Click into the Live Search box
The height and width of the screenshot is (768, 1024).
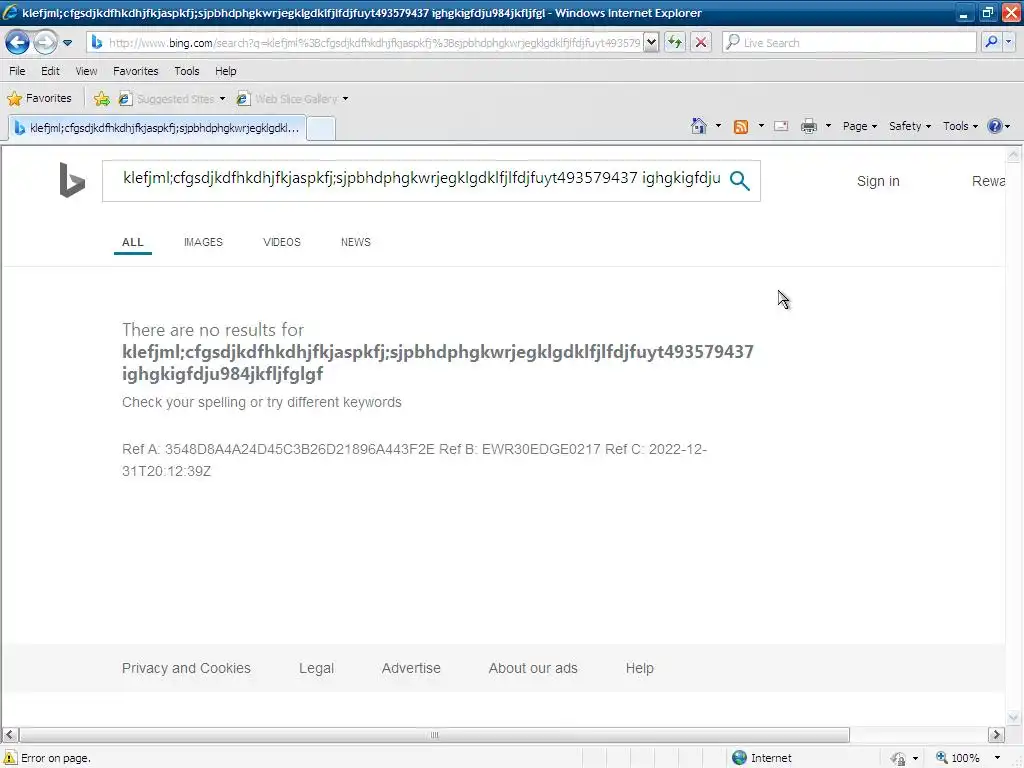[x=849, y=43]
